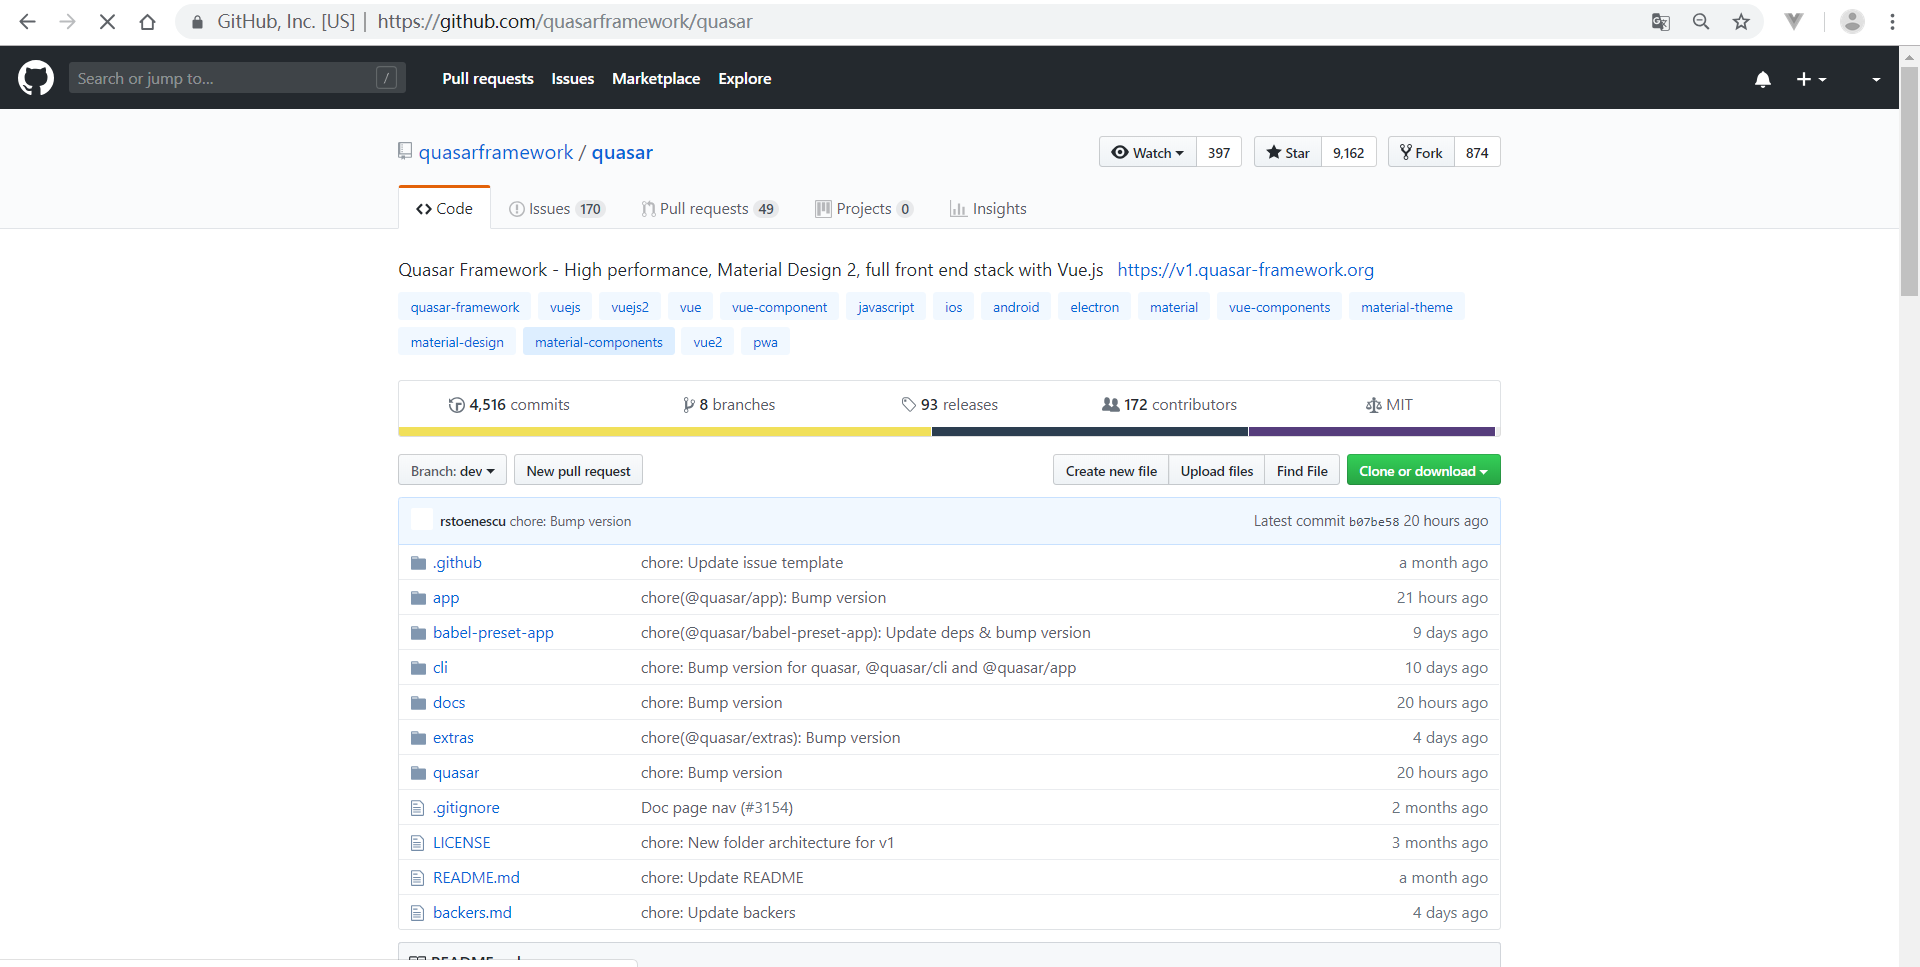The height and width of the screenshot is (967, 1920).
Task: Click the electron topic tag
Action: [x=1095, y=307]
